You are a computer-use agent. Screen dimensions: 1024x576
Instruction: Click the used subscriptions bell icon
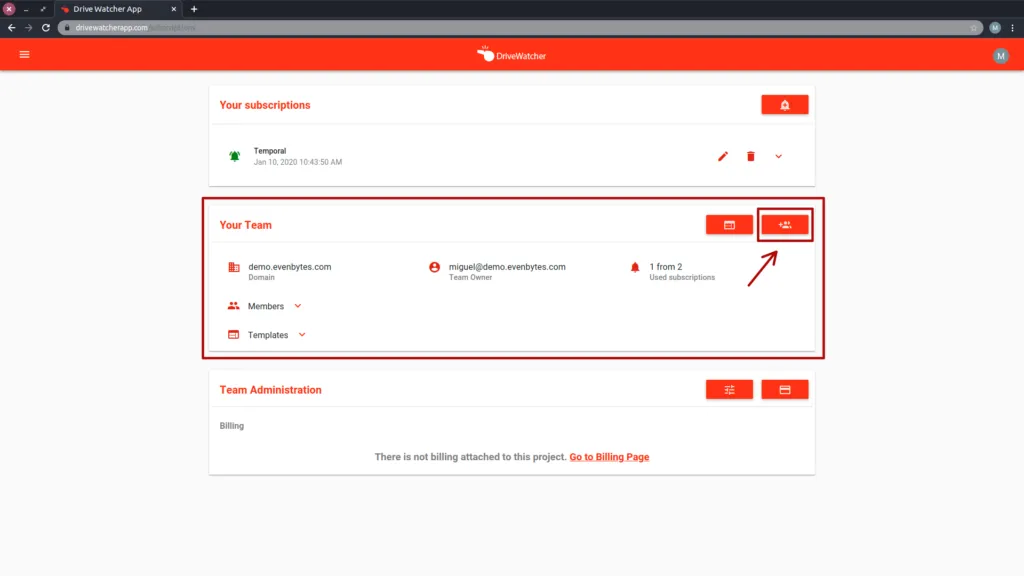(635, 267)
